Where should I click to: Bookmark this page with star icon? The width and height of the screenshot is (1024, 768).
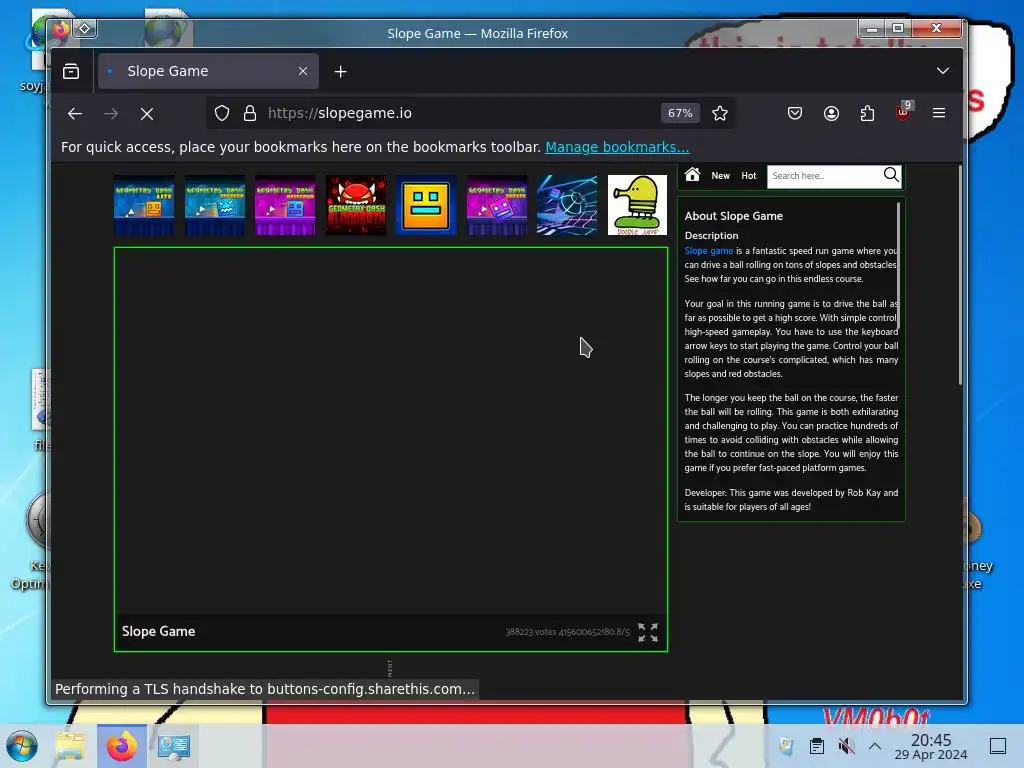720,114
